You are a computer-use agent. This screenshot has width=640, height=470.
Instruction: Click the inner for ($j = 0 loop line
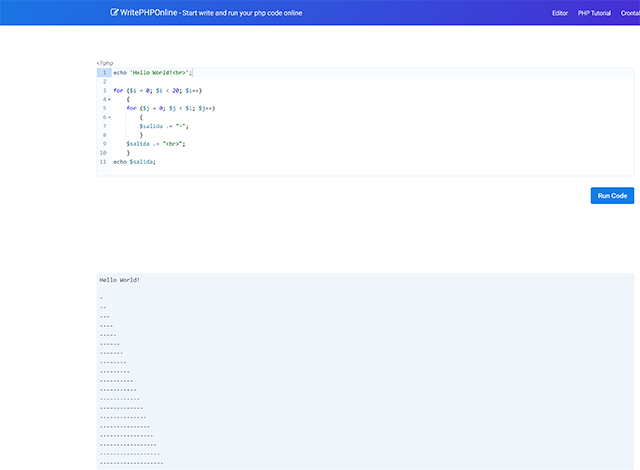(x=170, y=108)
